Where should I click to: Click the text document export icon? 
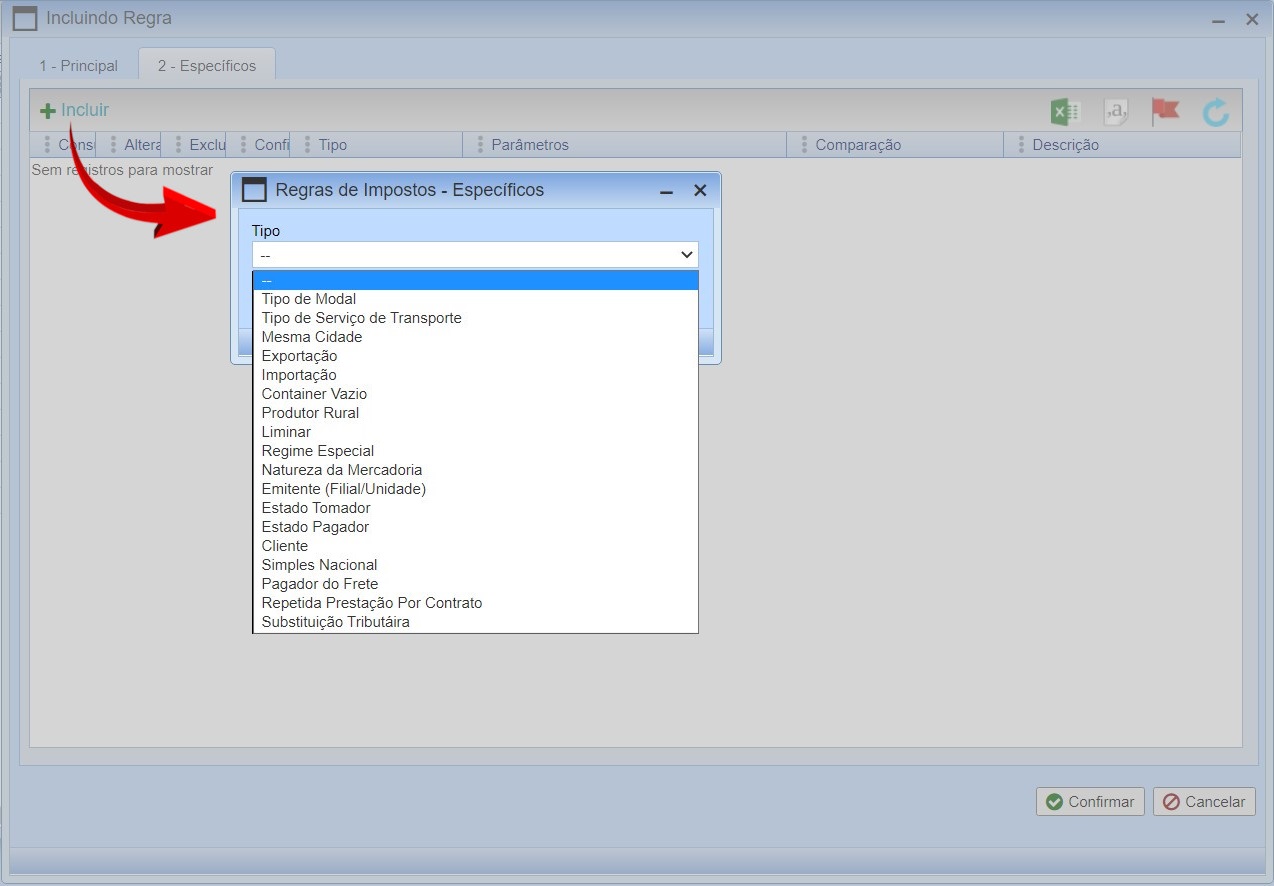1115,112
